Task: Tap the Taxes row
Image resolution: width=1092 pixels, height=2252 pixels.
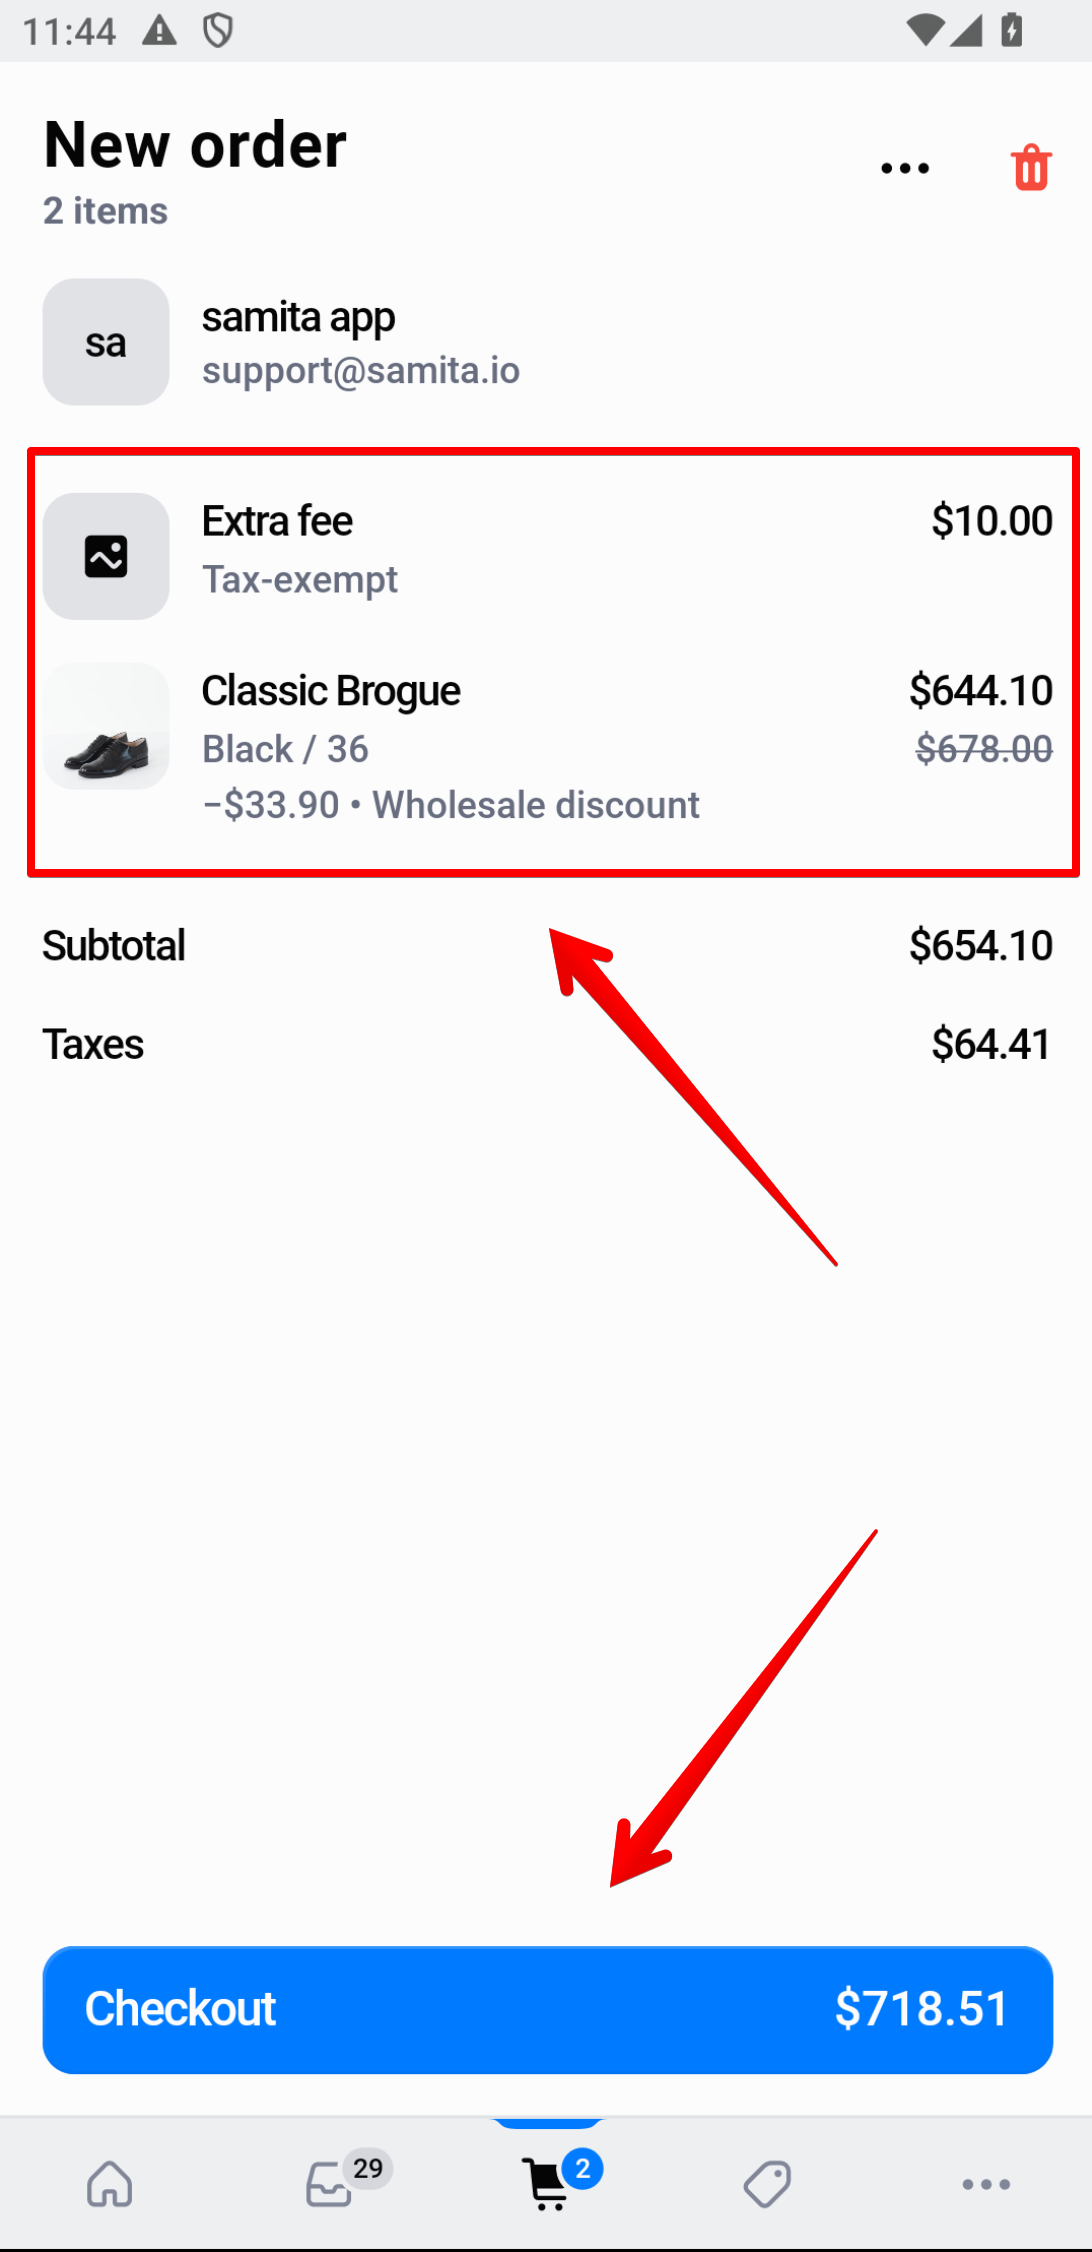Action: pyautogui.click(x=546, y=1044)
